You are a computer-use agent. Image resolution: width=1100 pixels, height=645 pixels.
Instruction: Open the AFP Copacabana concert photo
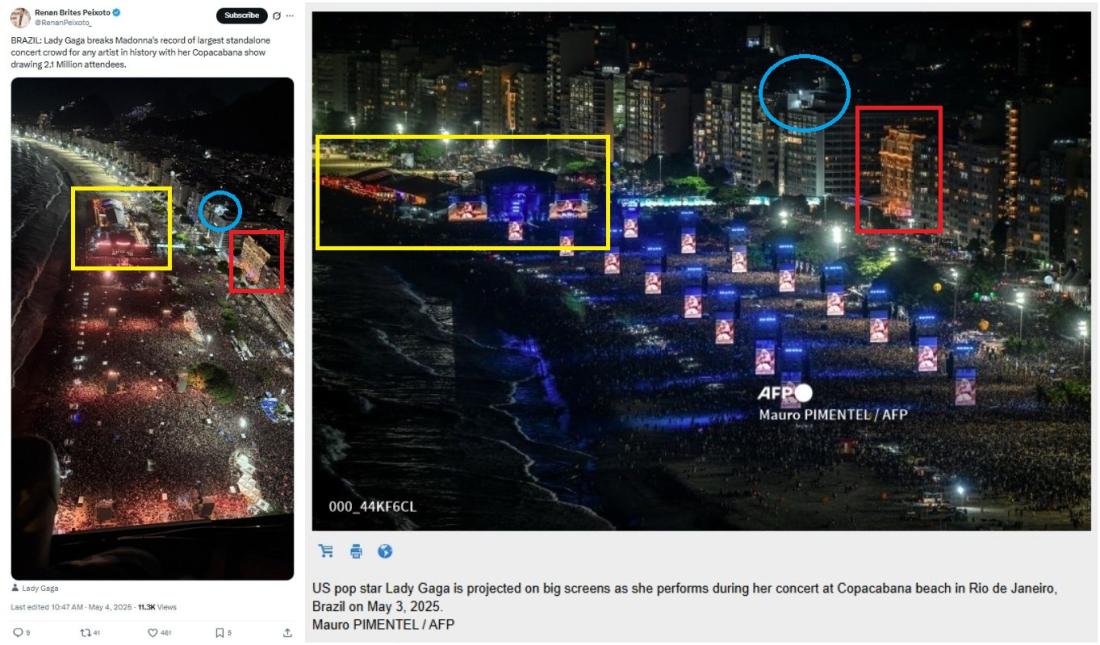pyautogui.click(x=701, y=271)
